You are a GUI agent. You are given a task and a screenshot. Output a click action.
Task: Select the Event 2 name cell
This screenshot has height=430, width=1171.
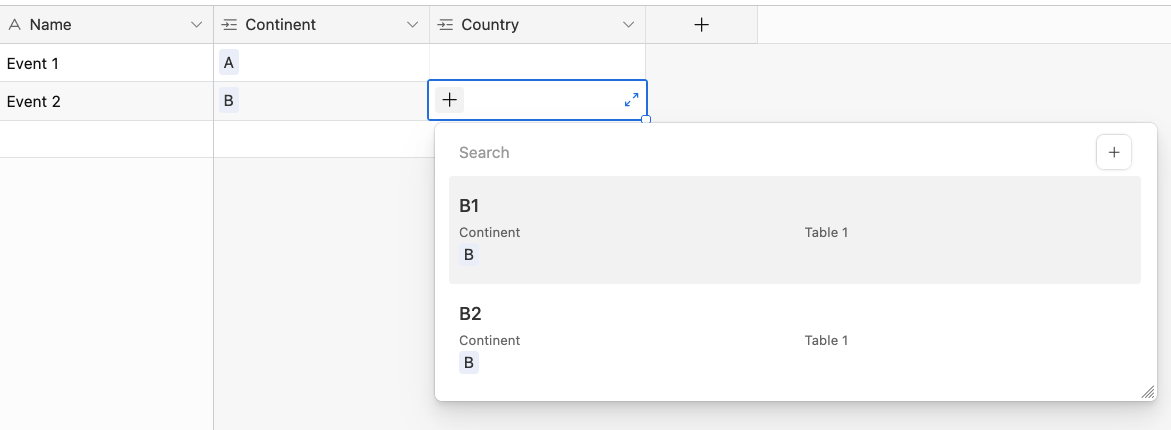click(x=107, y=101)
